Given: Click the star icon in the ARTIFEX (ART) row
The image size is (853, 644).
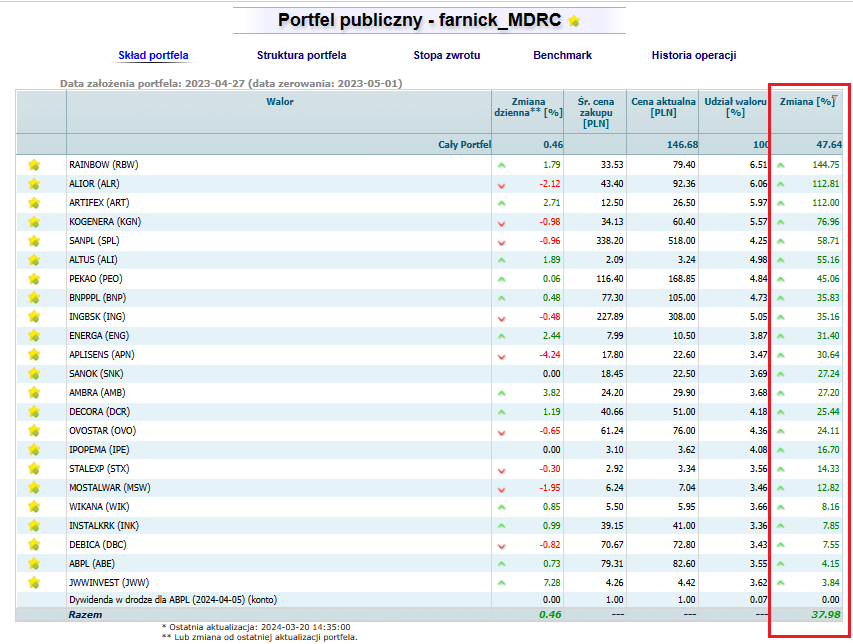Looking at the screenshot, I should pyautogui.click(x=34, y=203).
